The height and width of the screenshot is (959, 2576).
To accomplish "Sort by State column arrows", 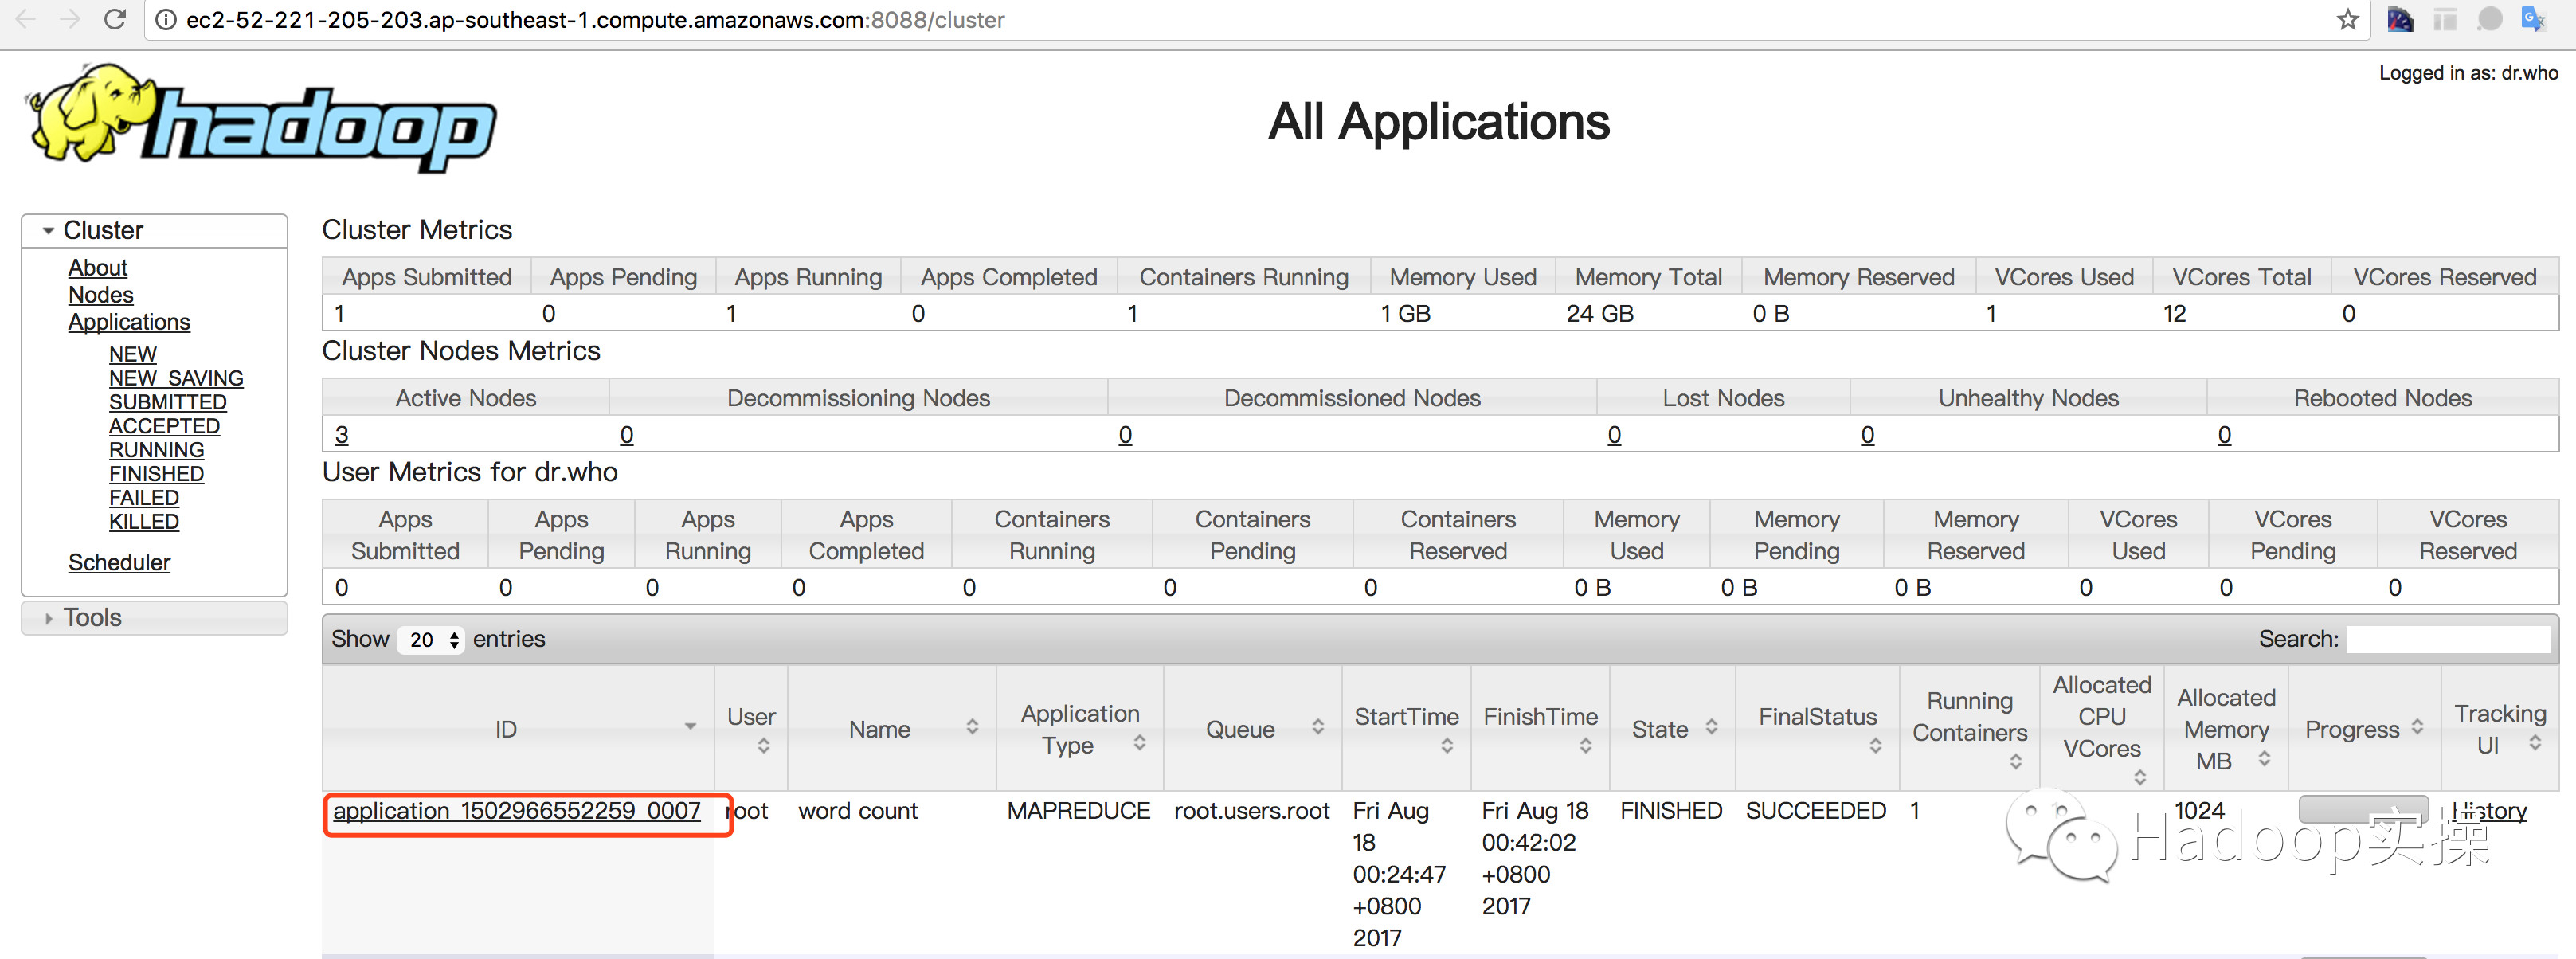I will pyautogui.click(x=1711, y=727).
